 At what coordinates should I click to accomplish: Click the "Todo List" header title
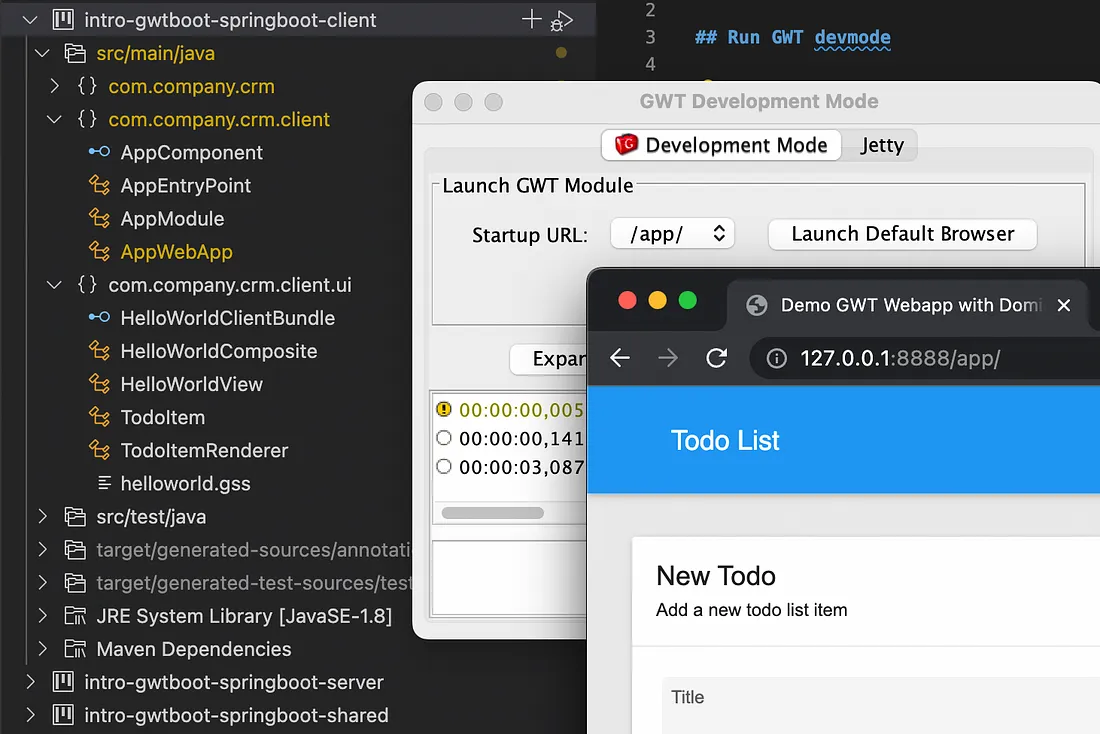coord(725,441)
